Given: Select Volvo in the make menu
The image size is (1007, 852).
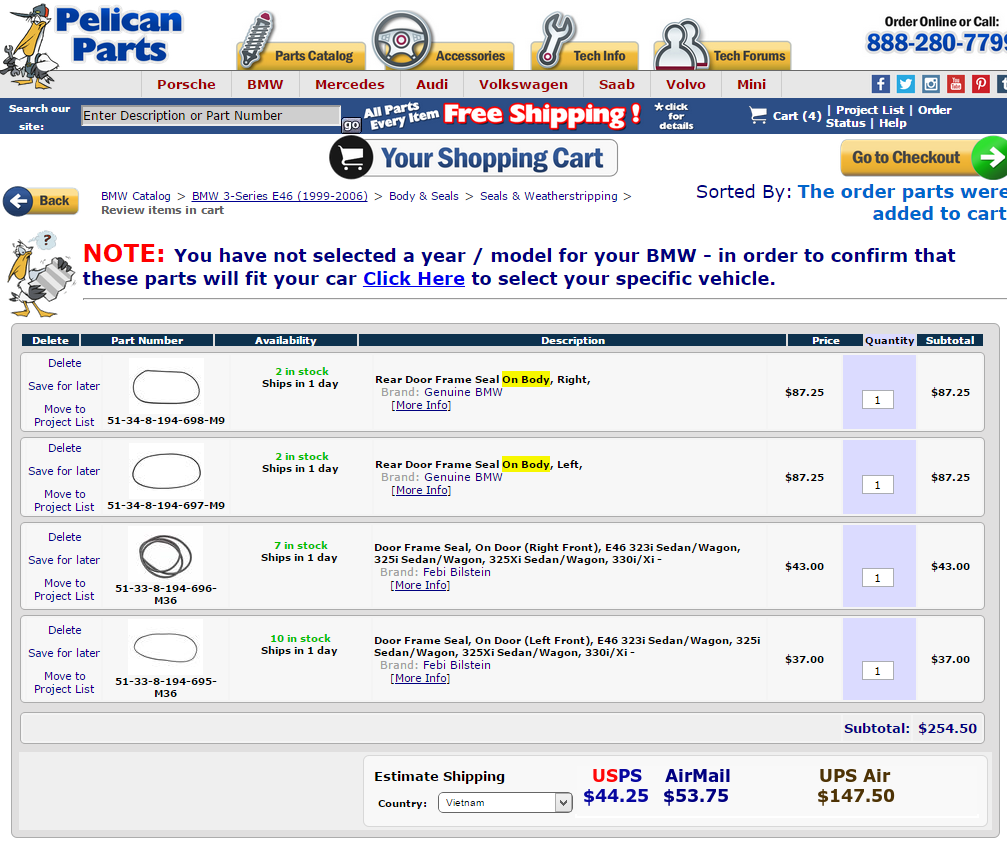Looking at the screenshot, I should 685,84.
